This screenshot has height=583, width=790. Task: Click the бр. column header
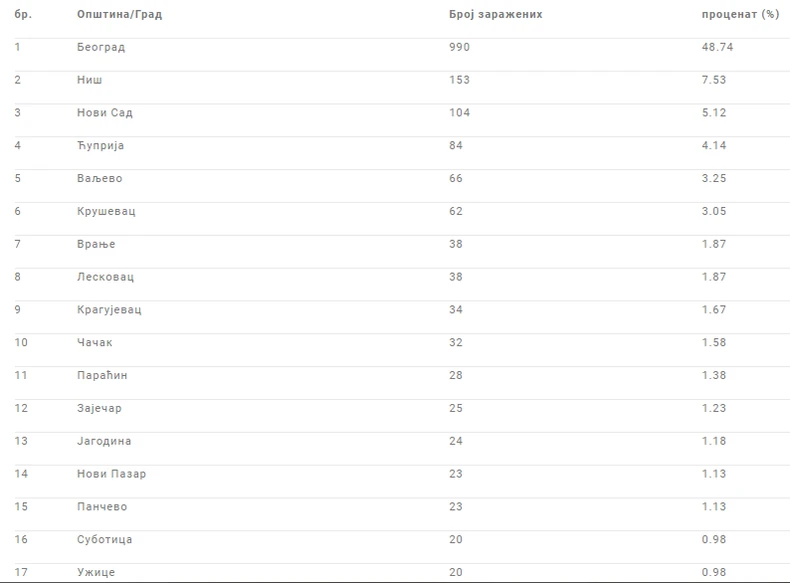pyautogui.click(x=23, y=15)
